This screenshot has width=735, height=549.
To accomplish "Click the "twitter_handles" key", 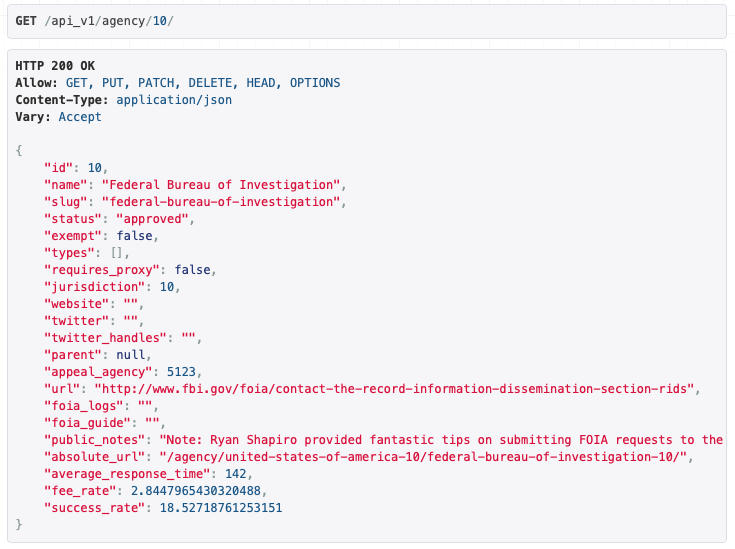I will (105, 338).
